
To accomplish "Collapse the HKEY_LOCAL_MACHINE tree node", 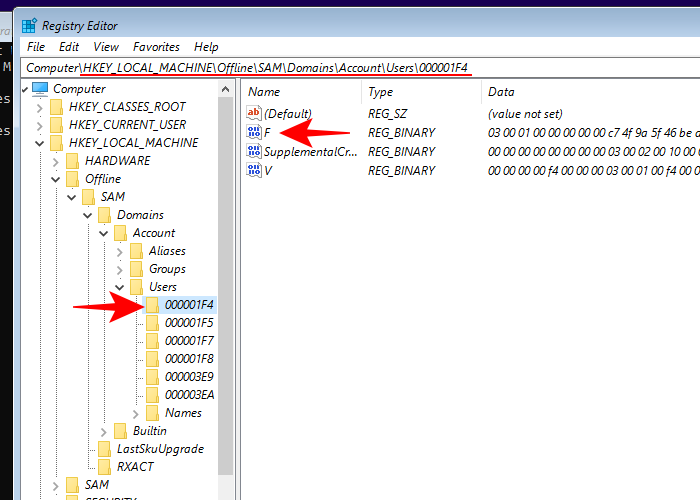I will 40,143.
